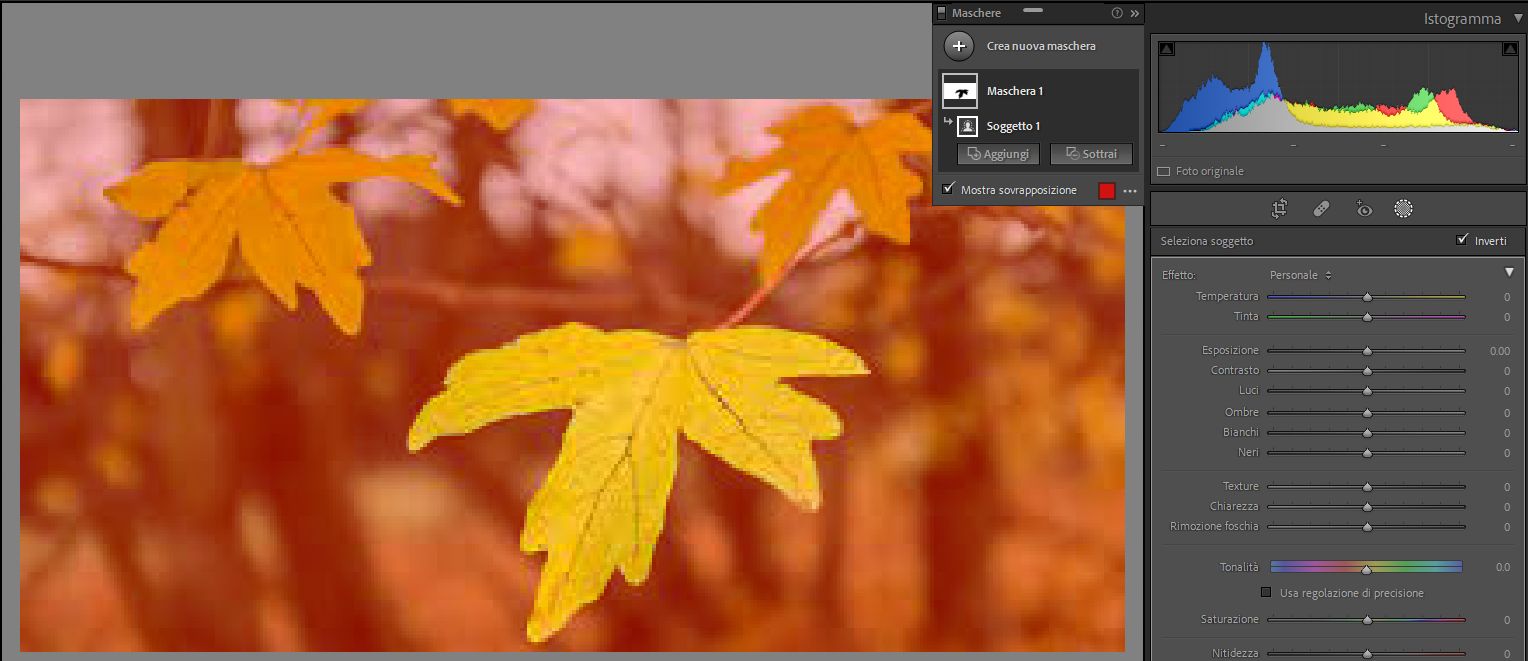Click the Luci slider handle
Viewport: 1528px width, 661px height.
(1367, 391)
